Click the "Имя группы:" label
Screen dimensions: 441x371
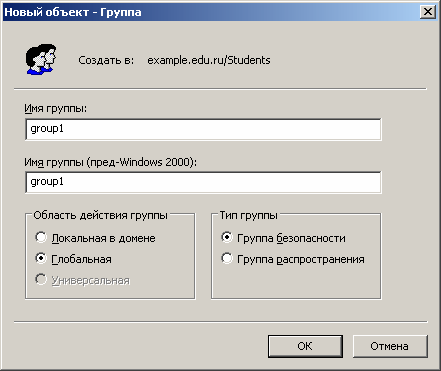tap(55, 108)
